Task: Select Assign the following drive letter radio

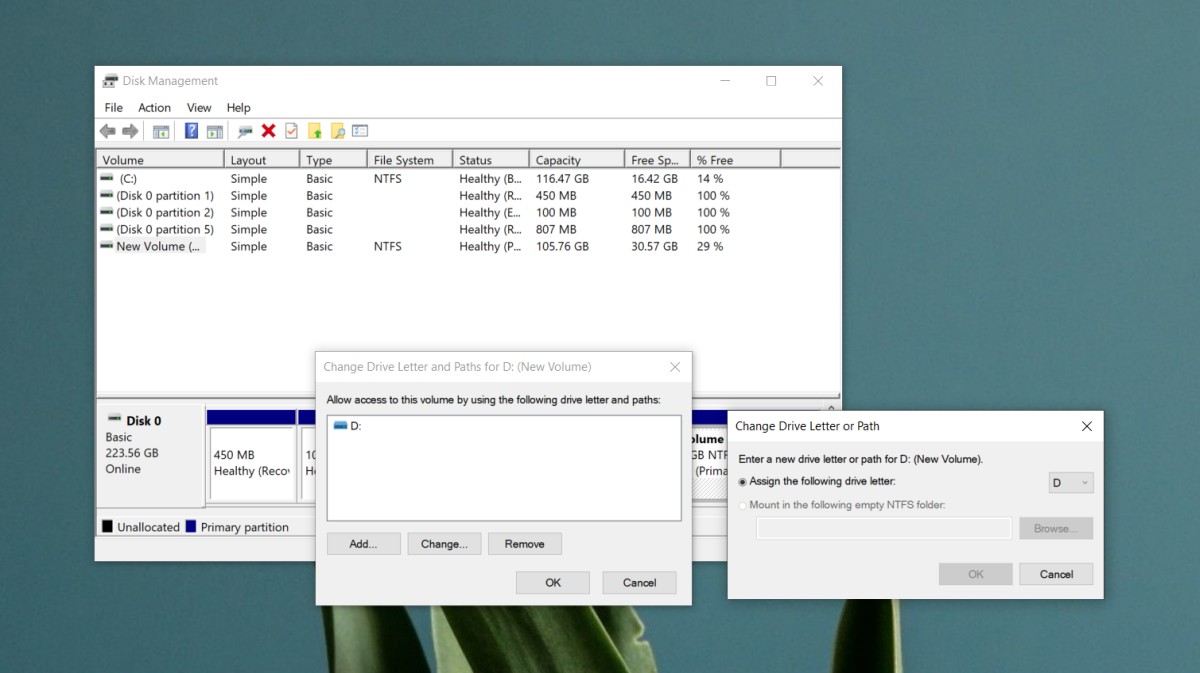Action: tap(742, 482)
